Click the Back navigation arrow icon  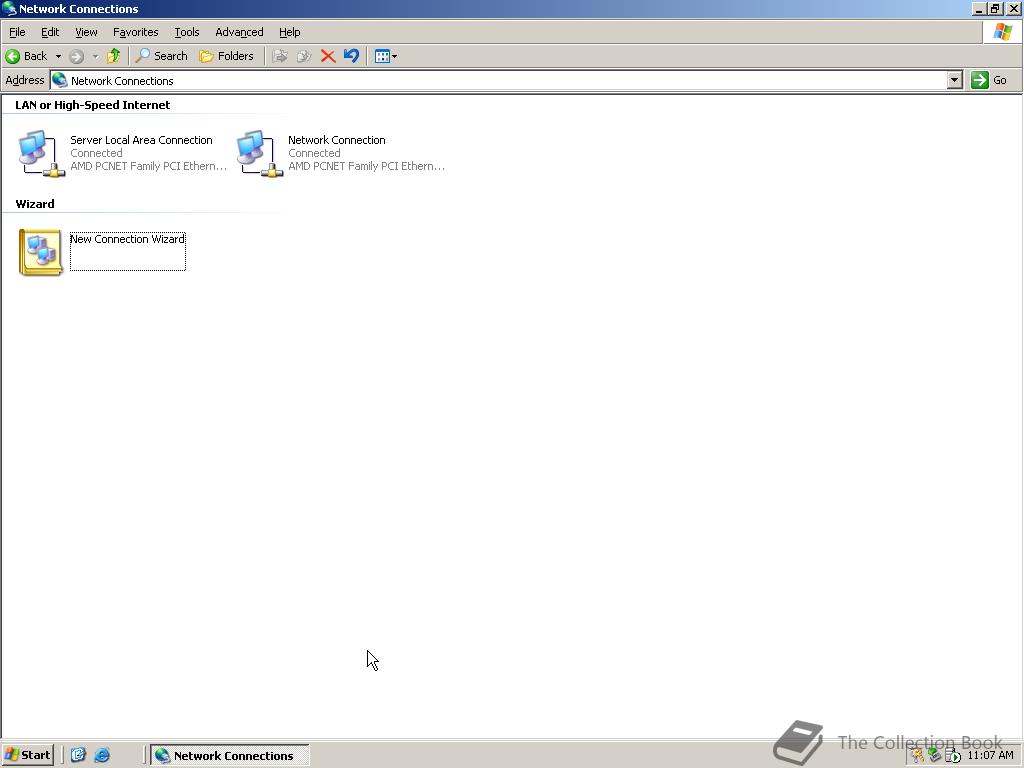[12, 56]
